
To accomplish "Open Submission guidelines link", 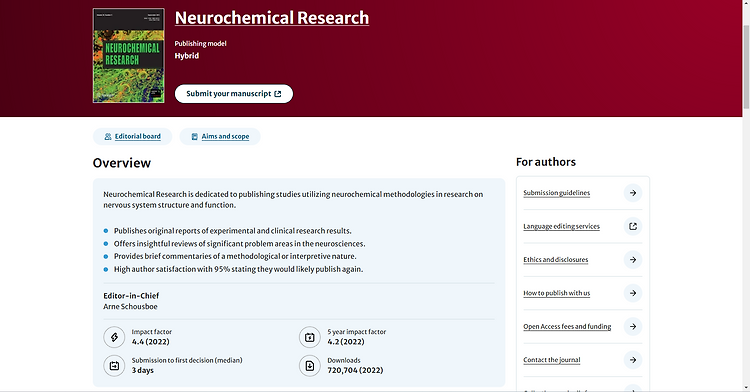I will click(x=556, y=193).
